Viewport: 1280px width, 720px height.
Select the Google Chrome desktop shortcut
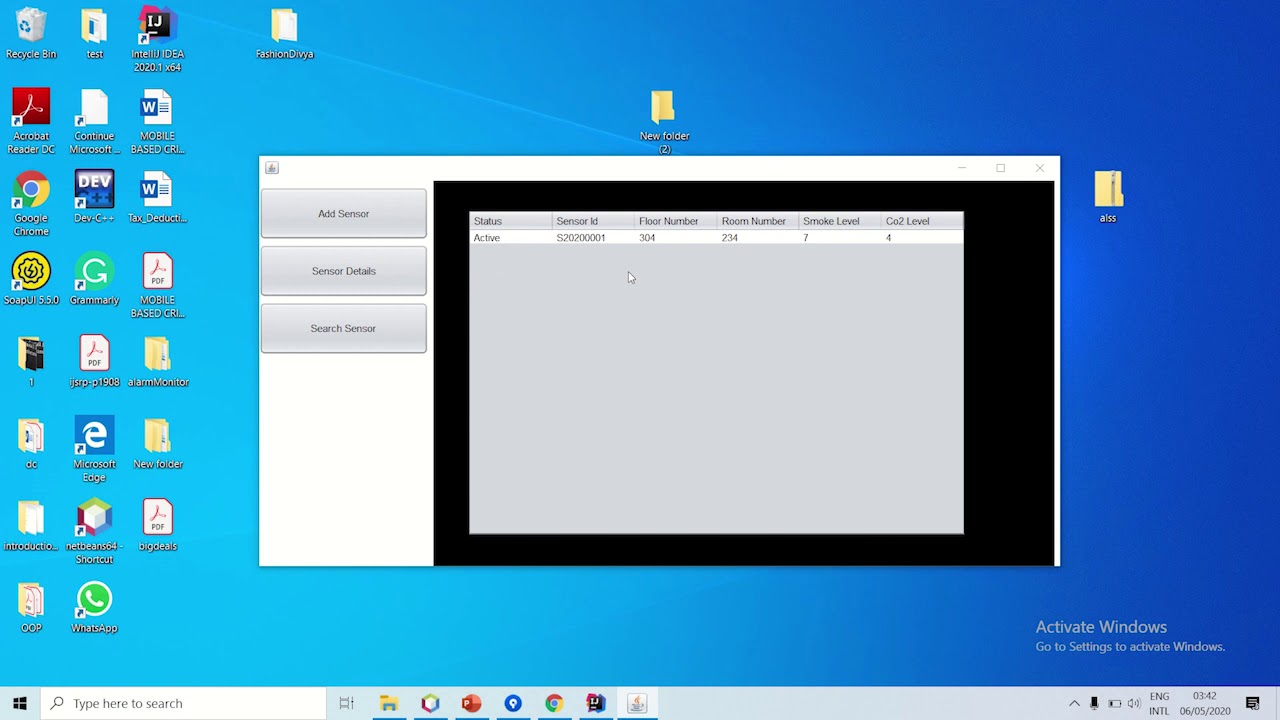tap(31, 204)
